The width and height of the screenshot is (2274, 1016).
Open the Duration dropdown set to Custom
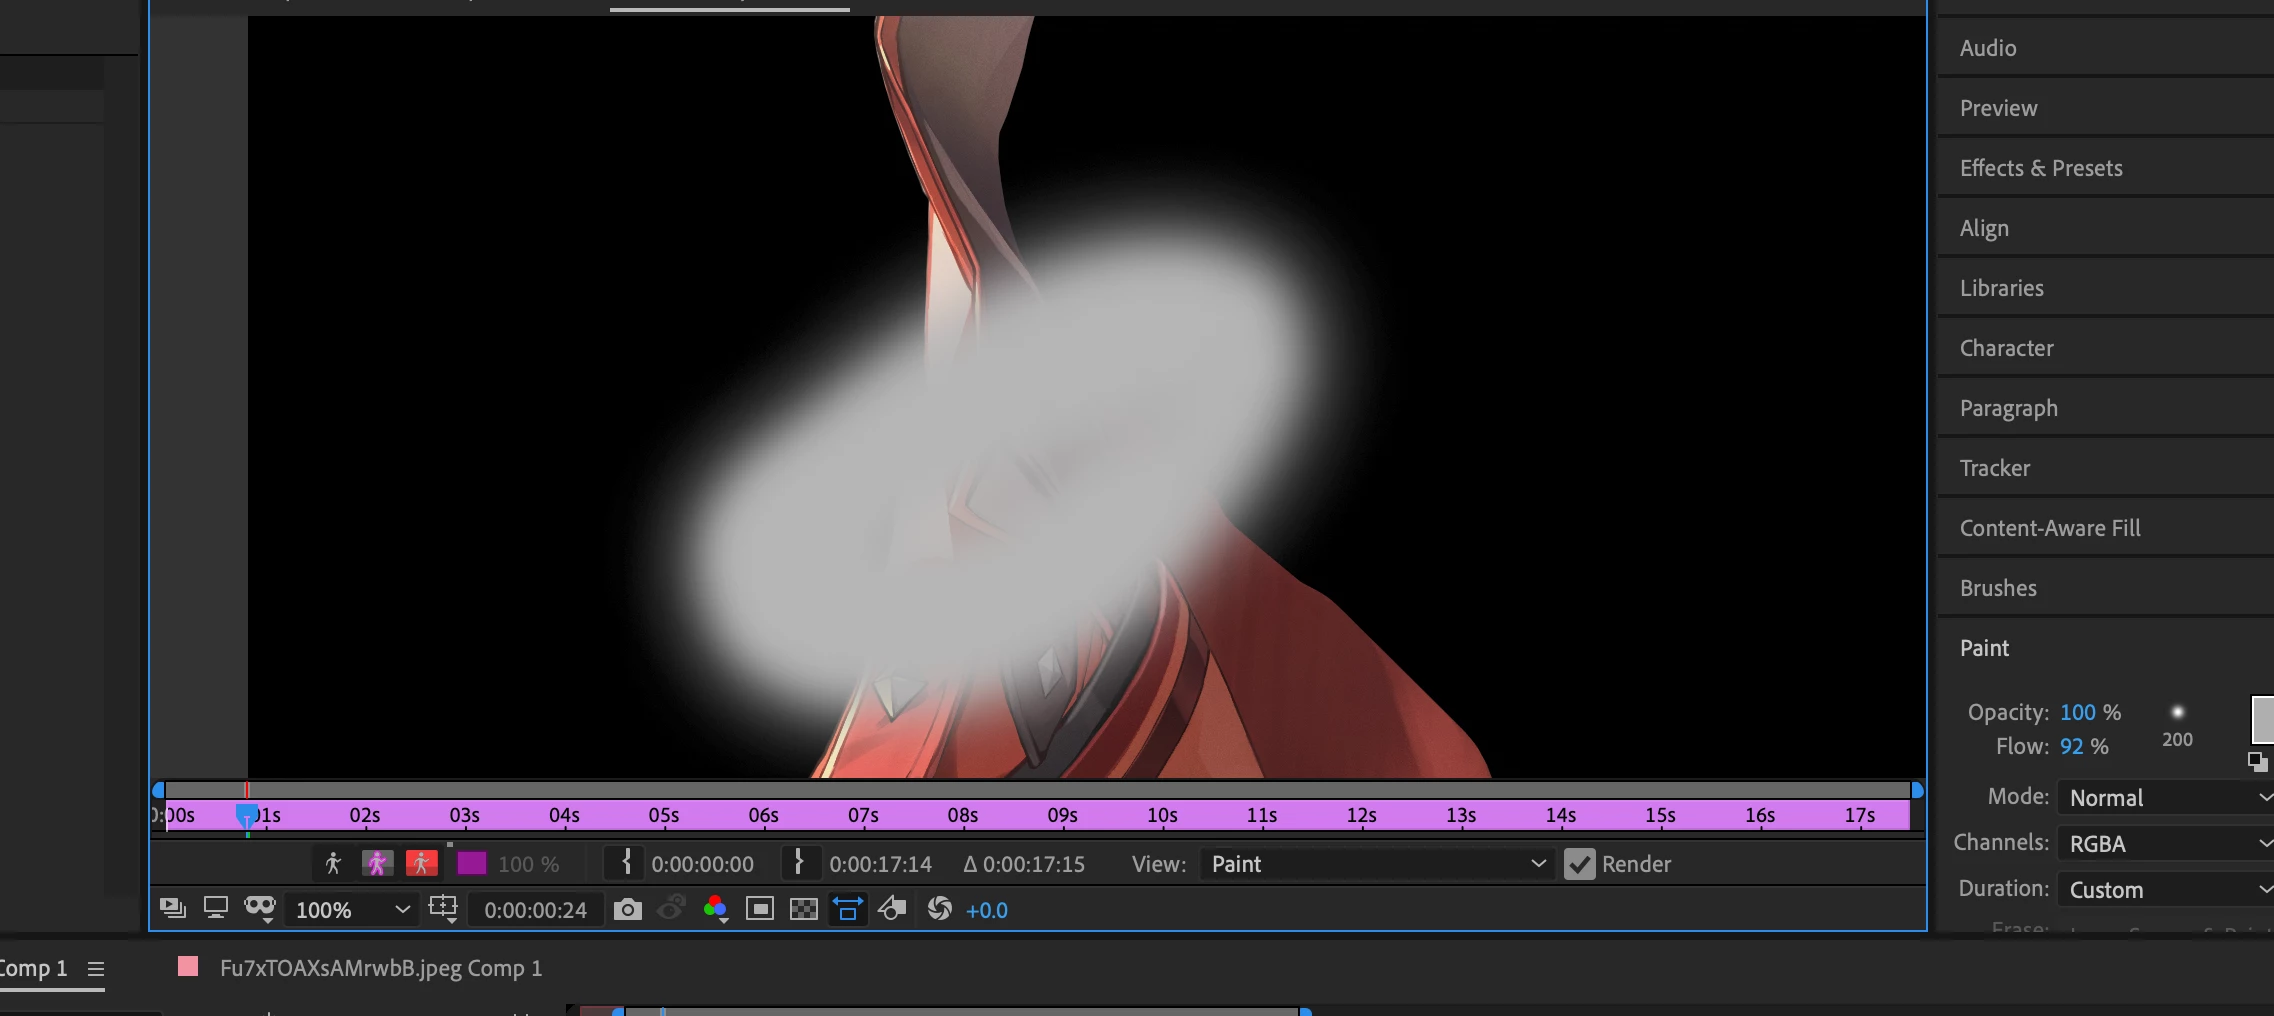tap(2166, 890)
